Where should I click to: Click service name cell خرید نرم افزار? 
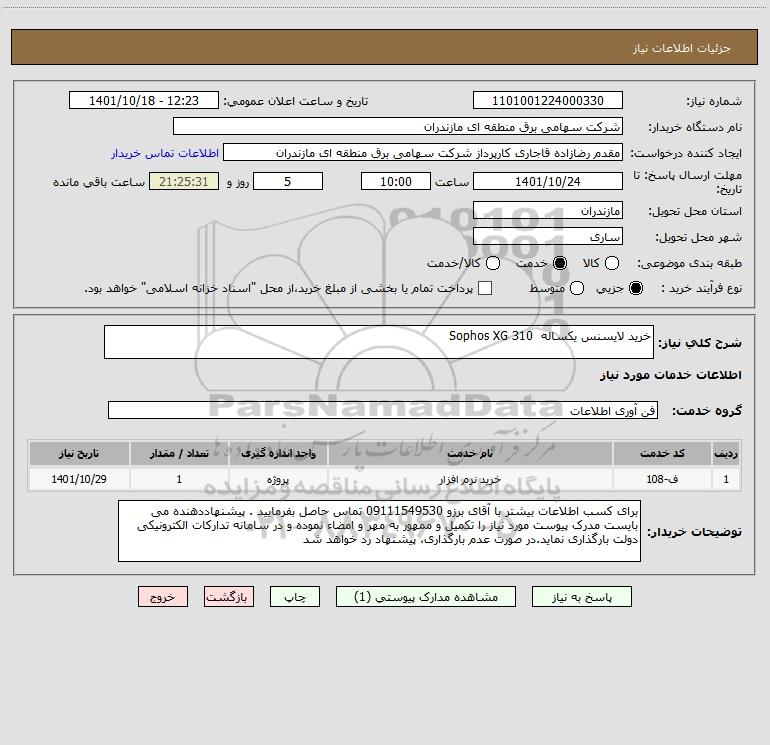click(470, 479)
